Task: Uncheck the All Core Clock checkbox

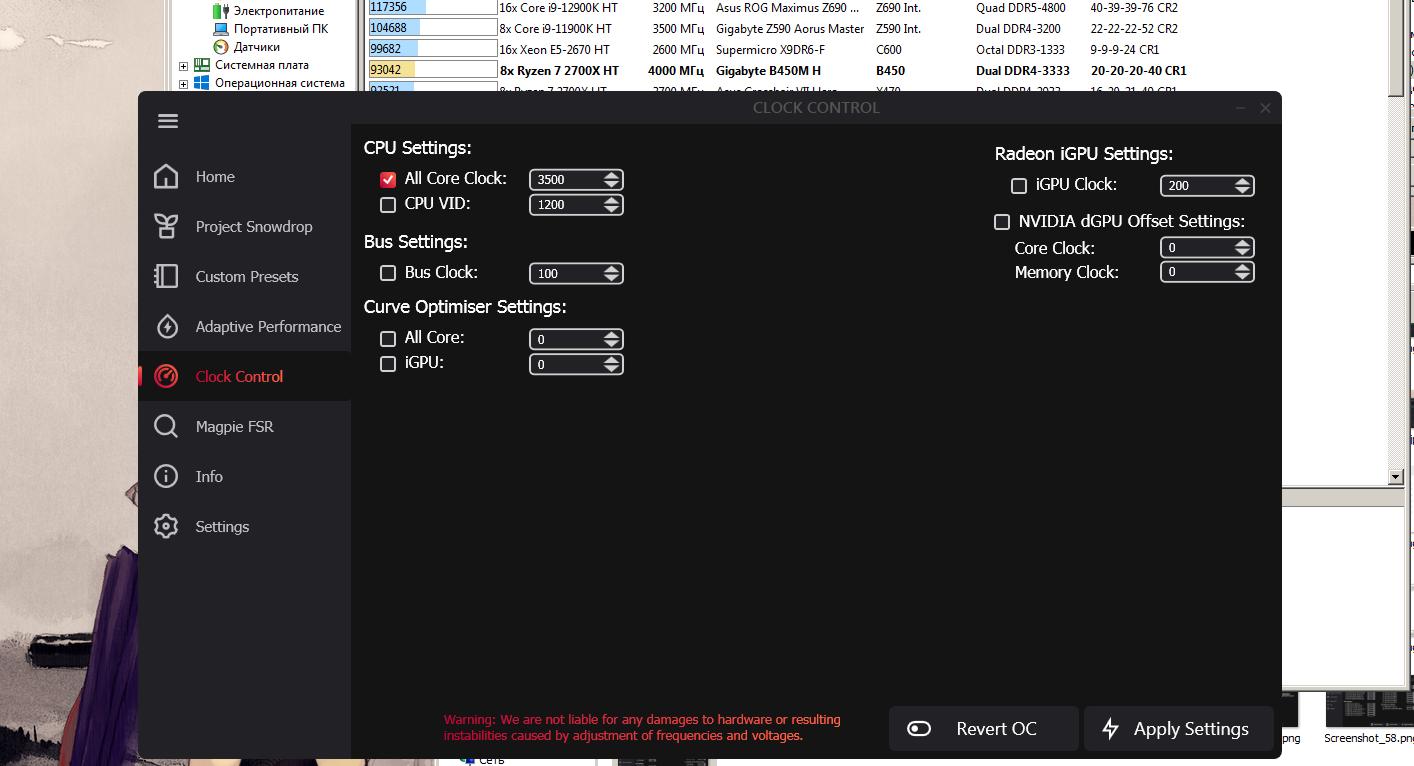Action: click(388, 180)
